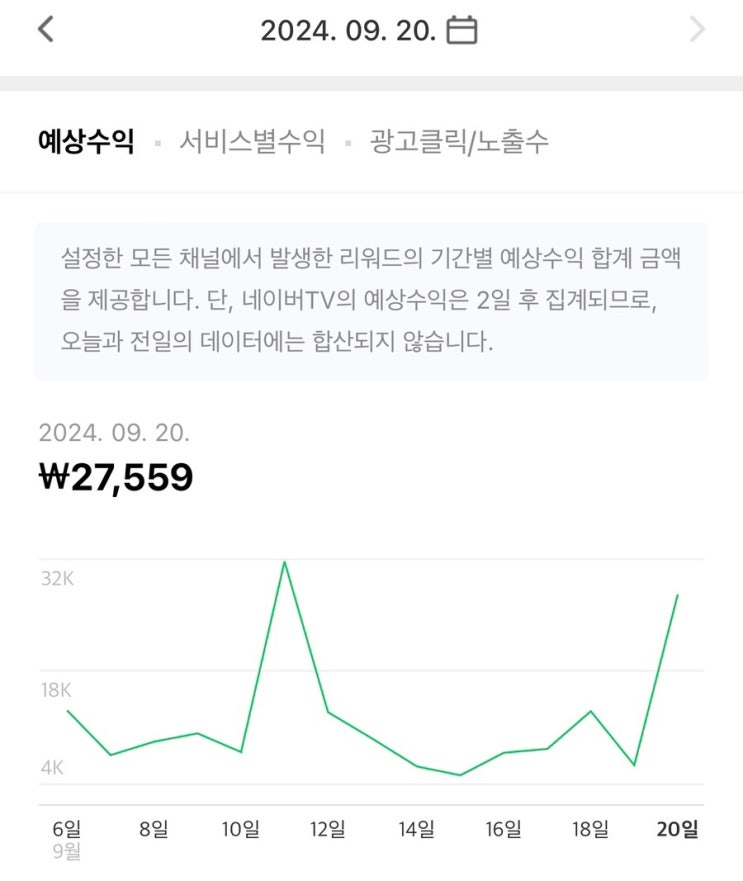Open the 광고클릭/노출수 tab
Image resolution: width=743 pixels, height=881 pixels.
[x=459, y=142]
